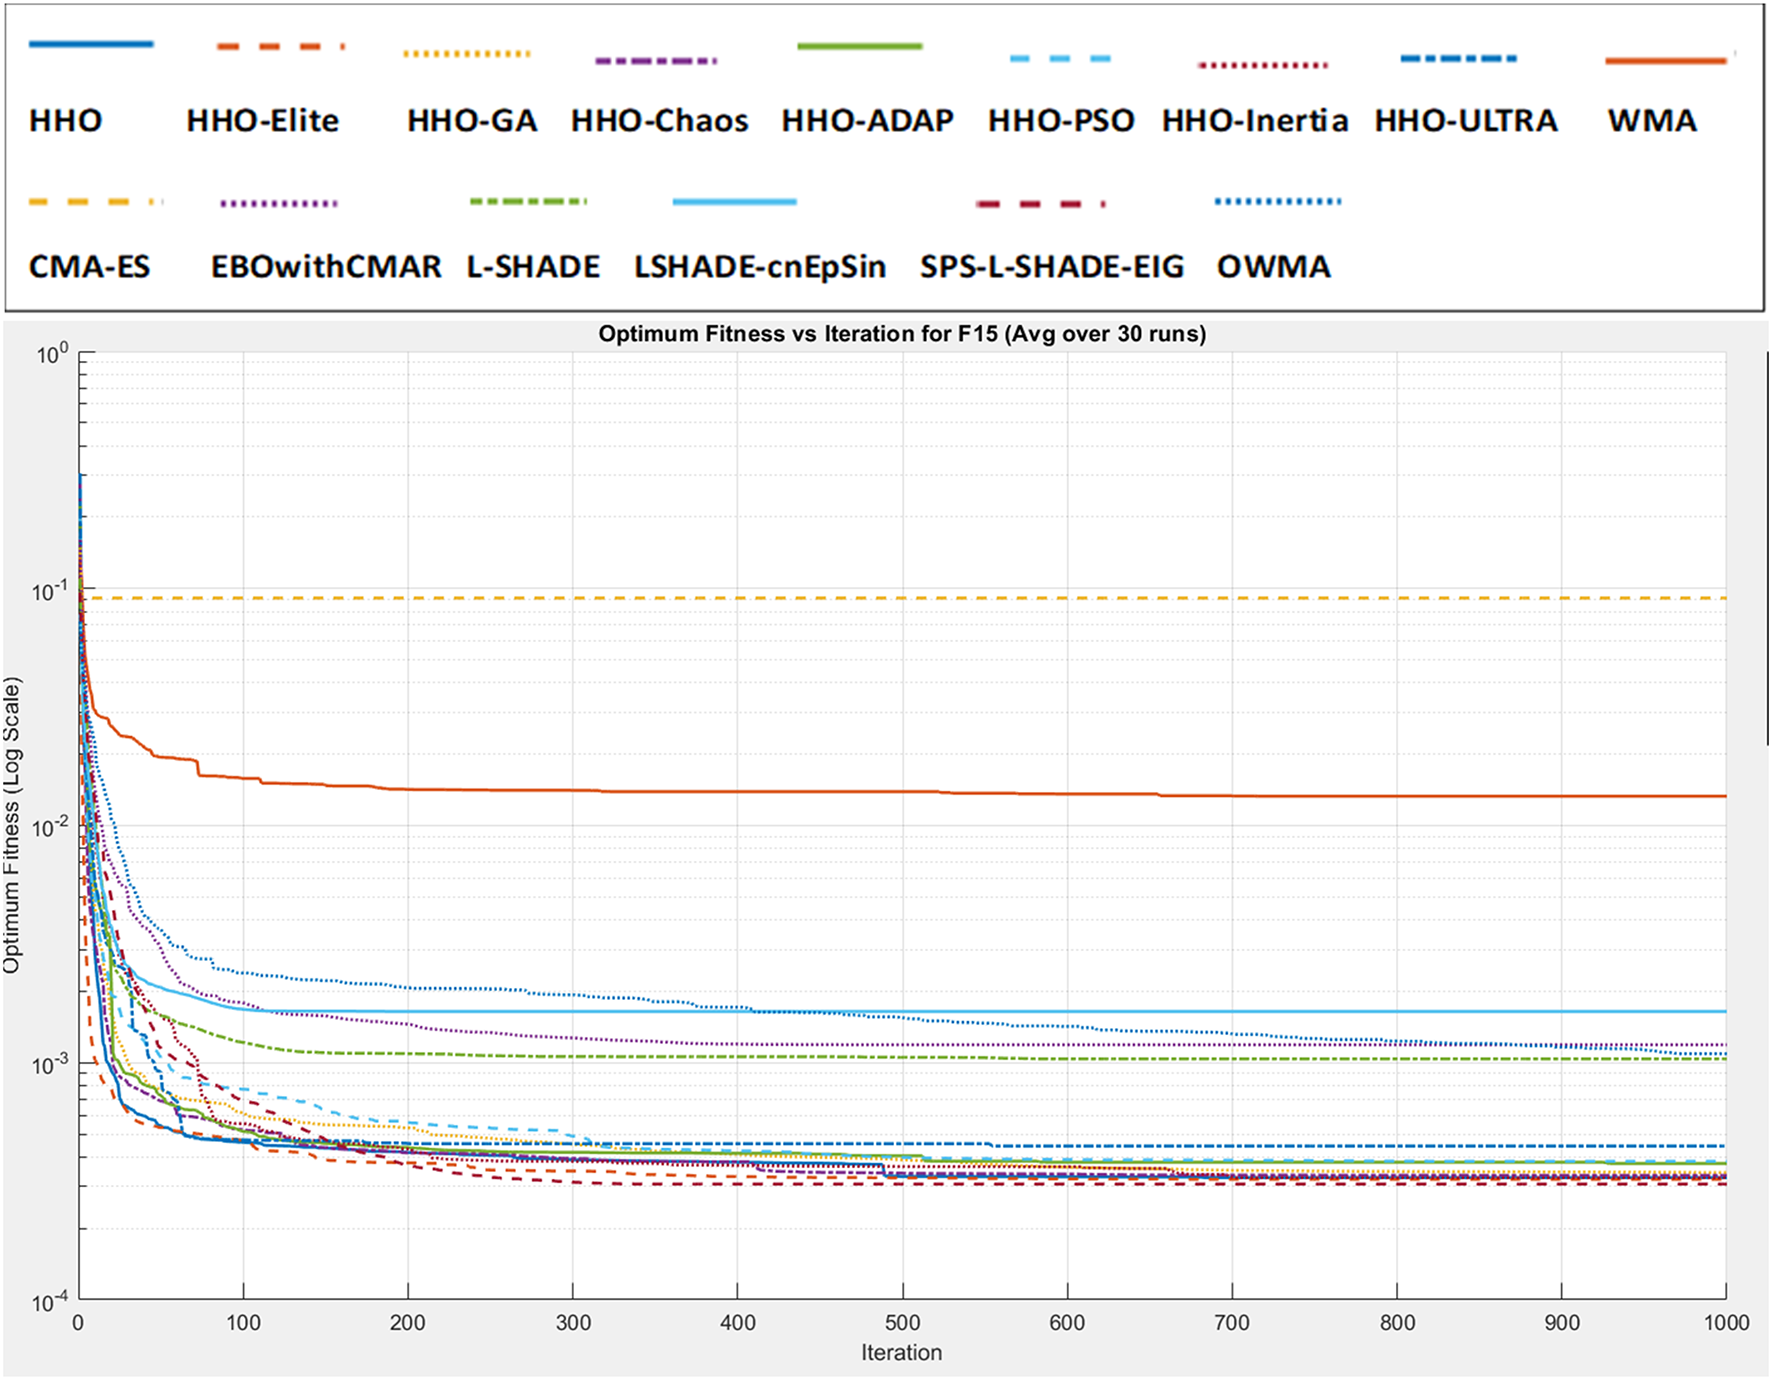
Task: Click the 500 tick on the x-axis
Action: pos(902,1322)
